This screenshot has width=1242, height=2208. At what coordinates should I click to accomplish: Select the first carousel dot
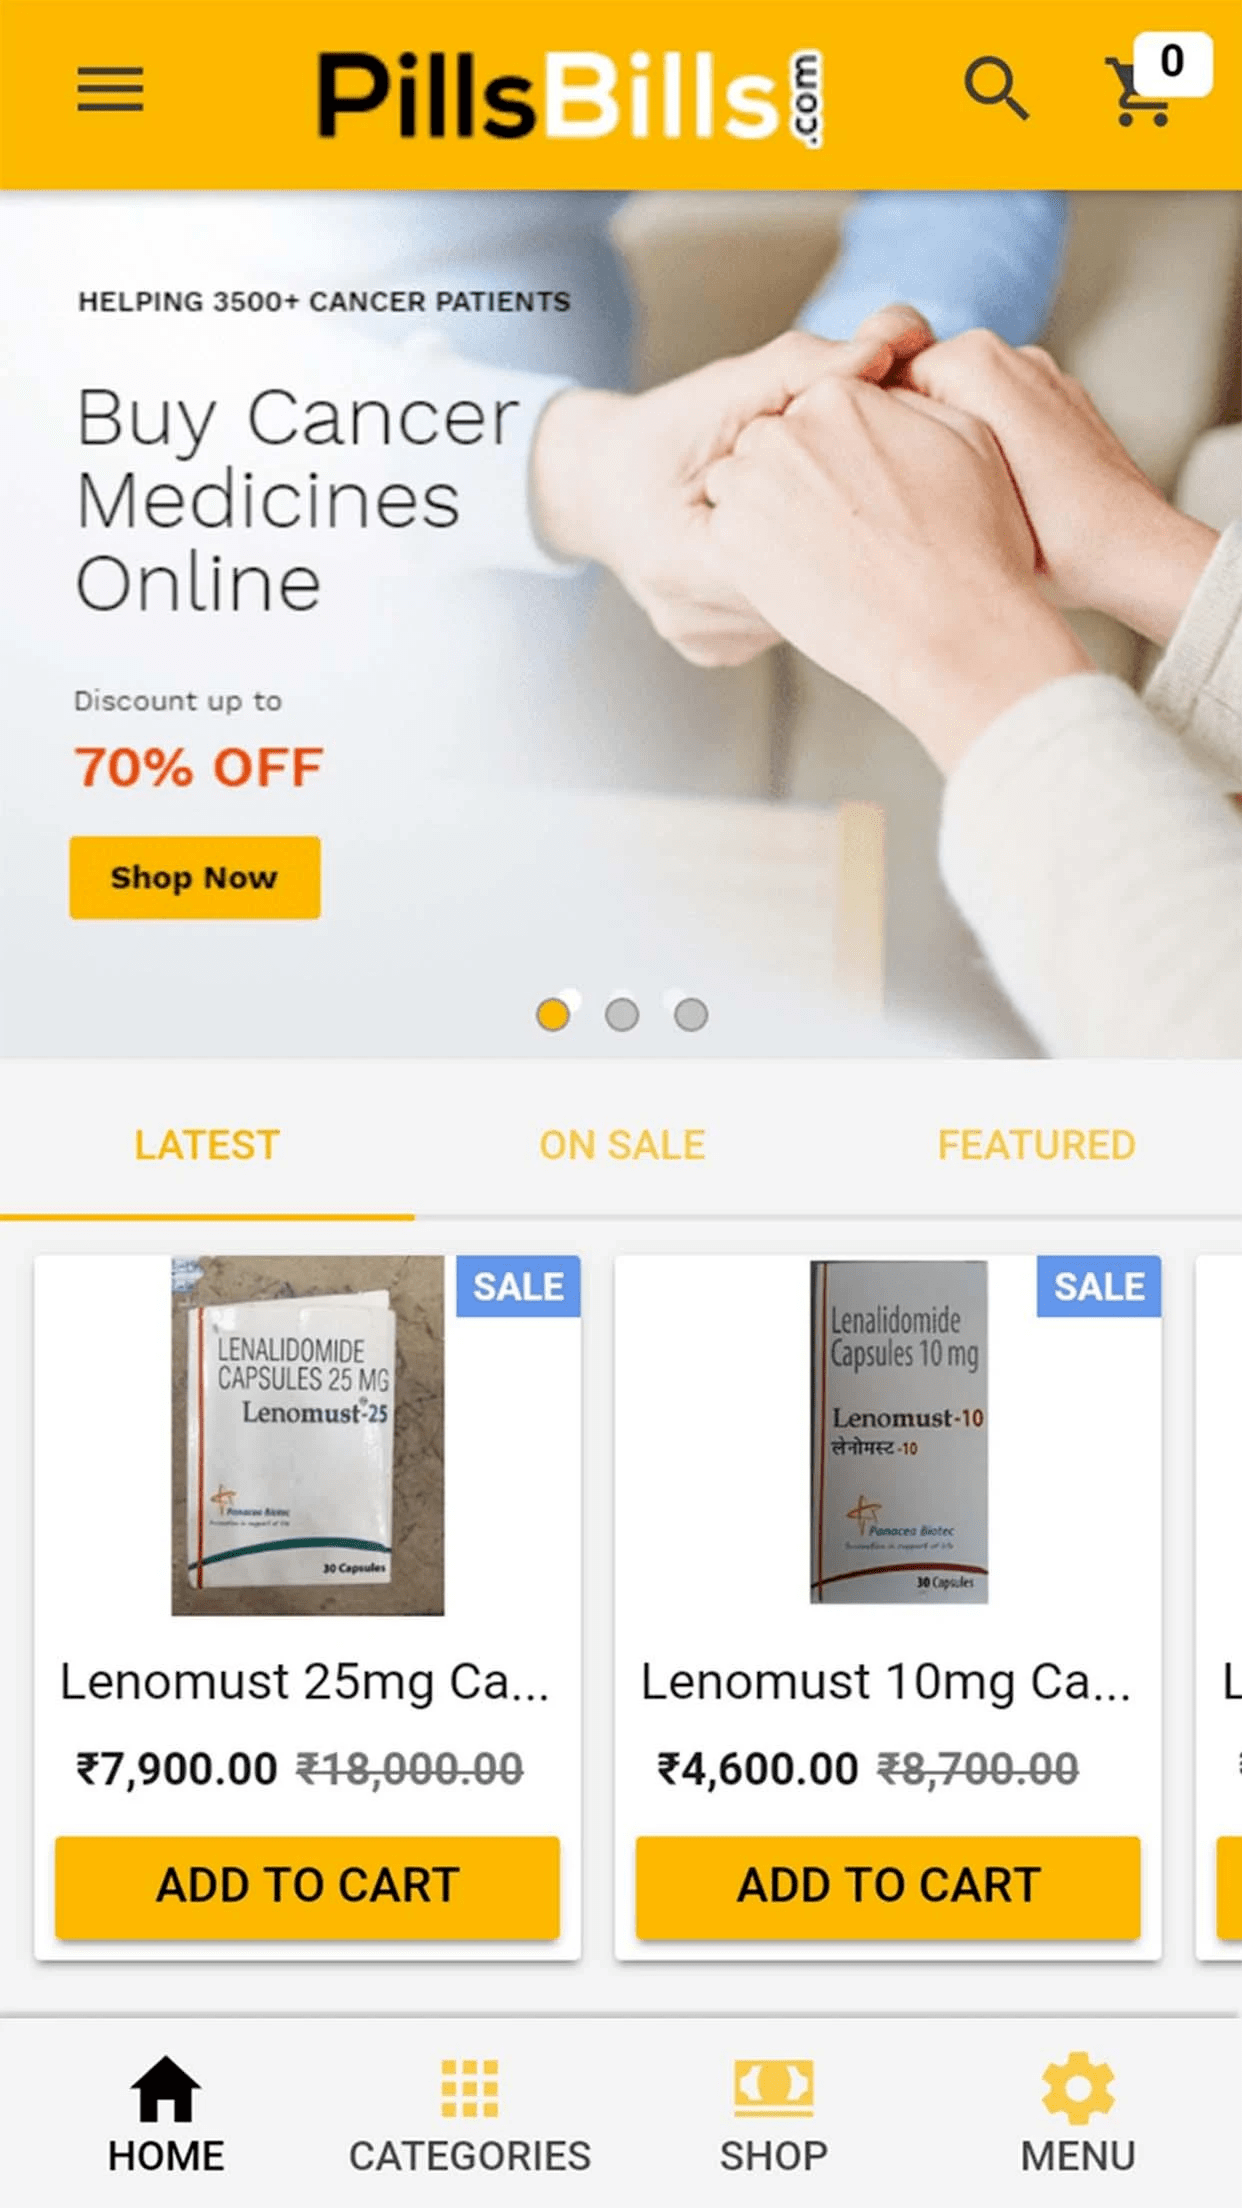553,1014
